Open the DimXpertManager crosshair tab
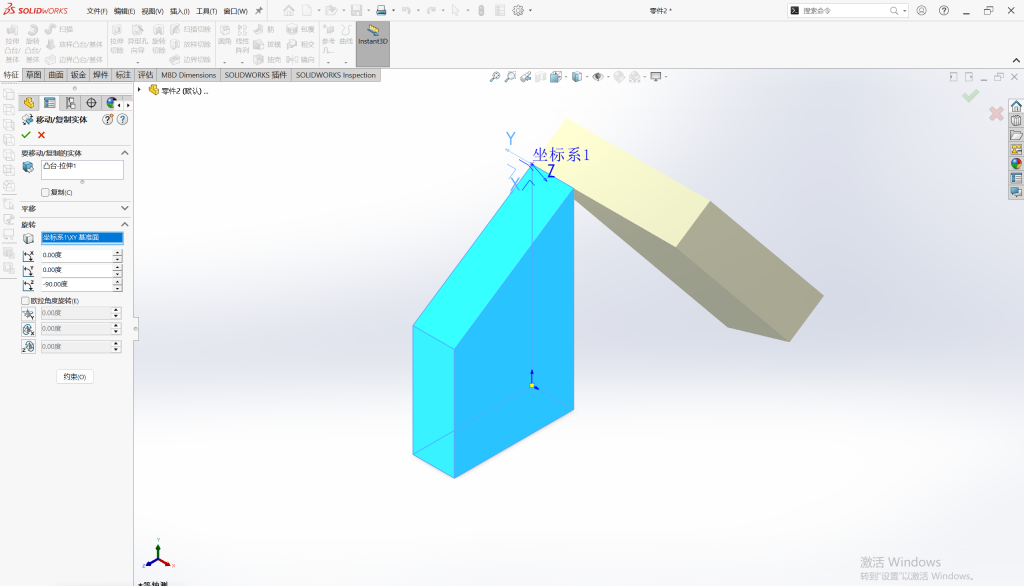 91,103
